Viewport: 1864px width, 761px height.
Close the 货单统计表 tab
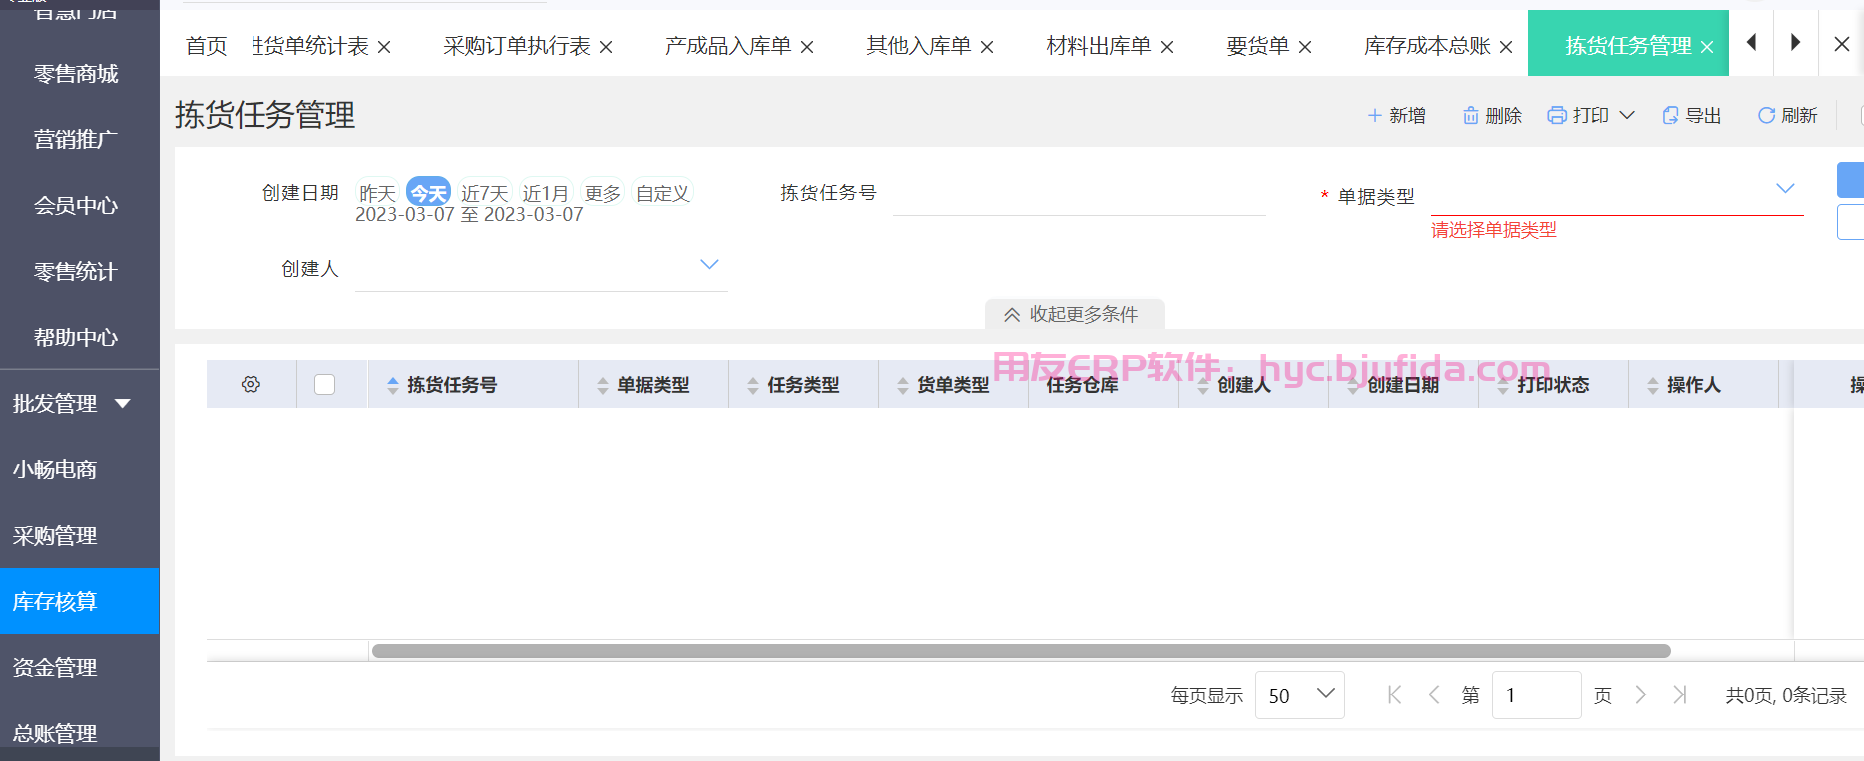coord(384,47)
